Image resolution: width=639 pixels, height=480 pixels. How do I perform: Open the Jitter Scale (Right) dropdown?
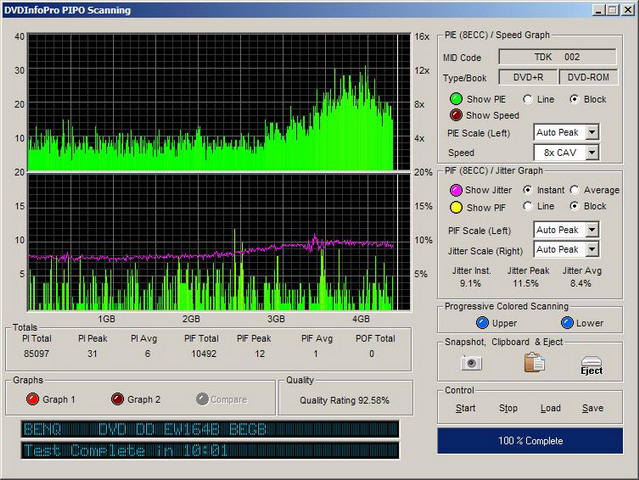coord(592,249)
